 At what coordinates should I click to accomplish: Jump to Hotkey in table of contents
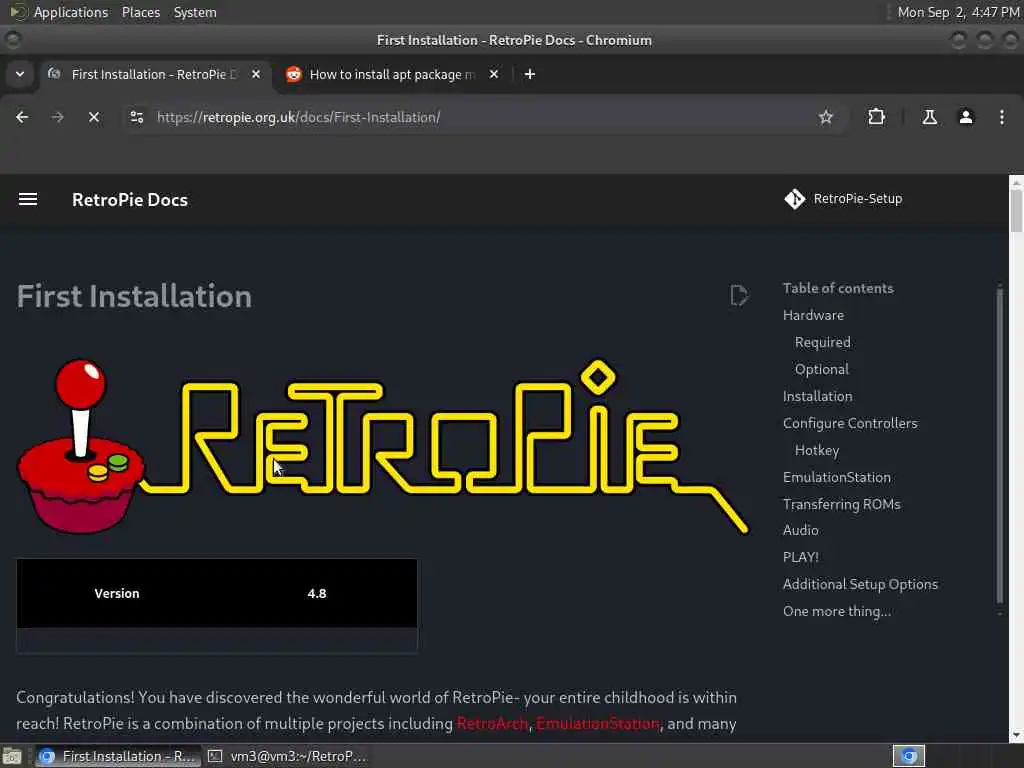click(x=816, y=450)
